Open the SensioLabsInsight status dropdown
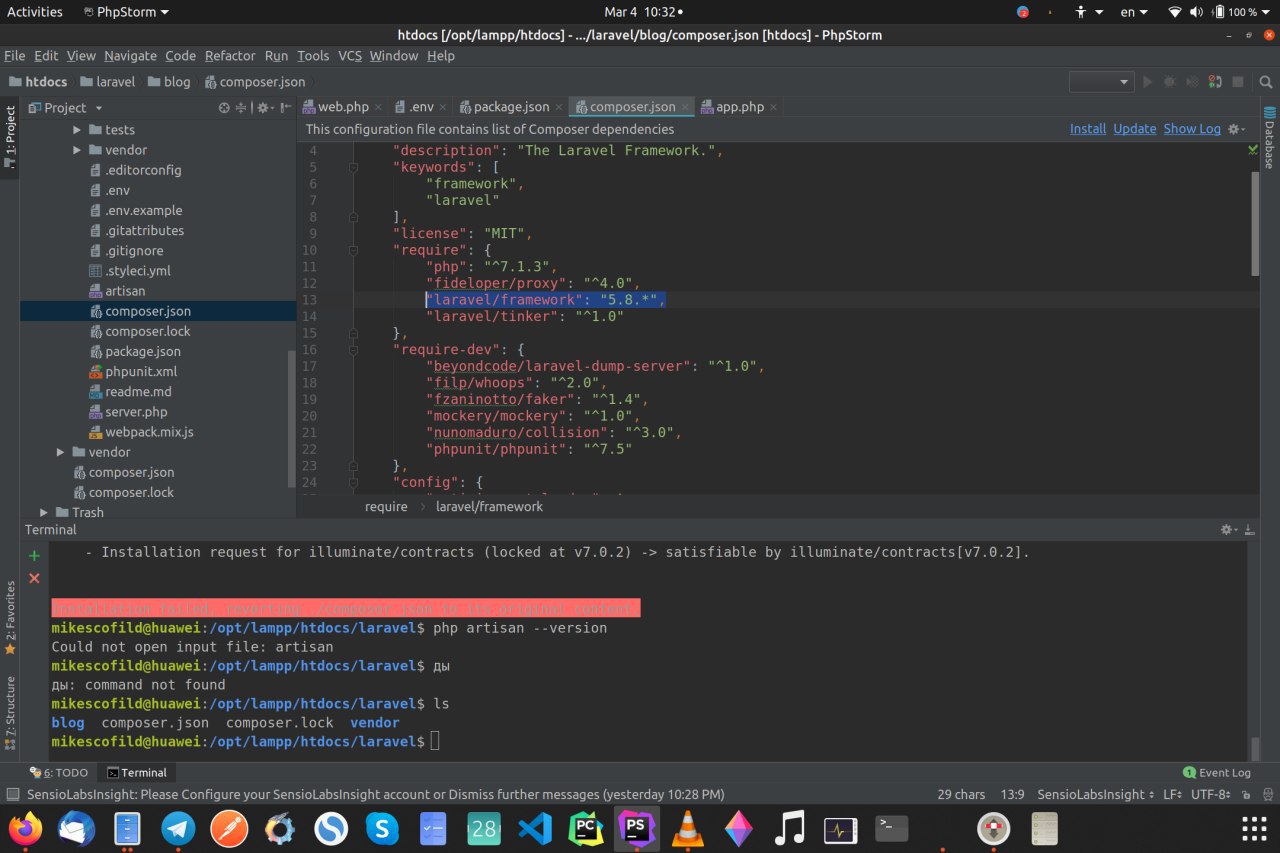The image size is (1280, 853). tap(1094, 794)
